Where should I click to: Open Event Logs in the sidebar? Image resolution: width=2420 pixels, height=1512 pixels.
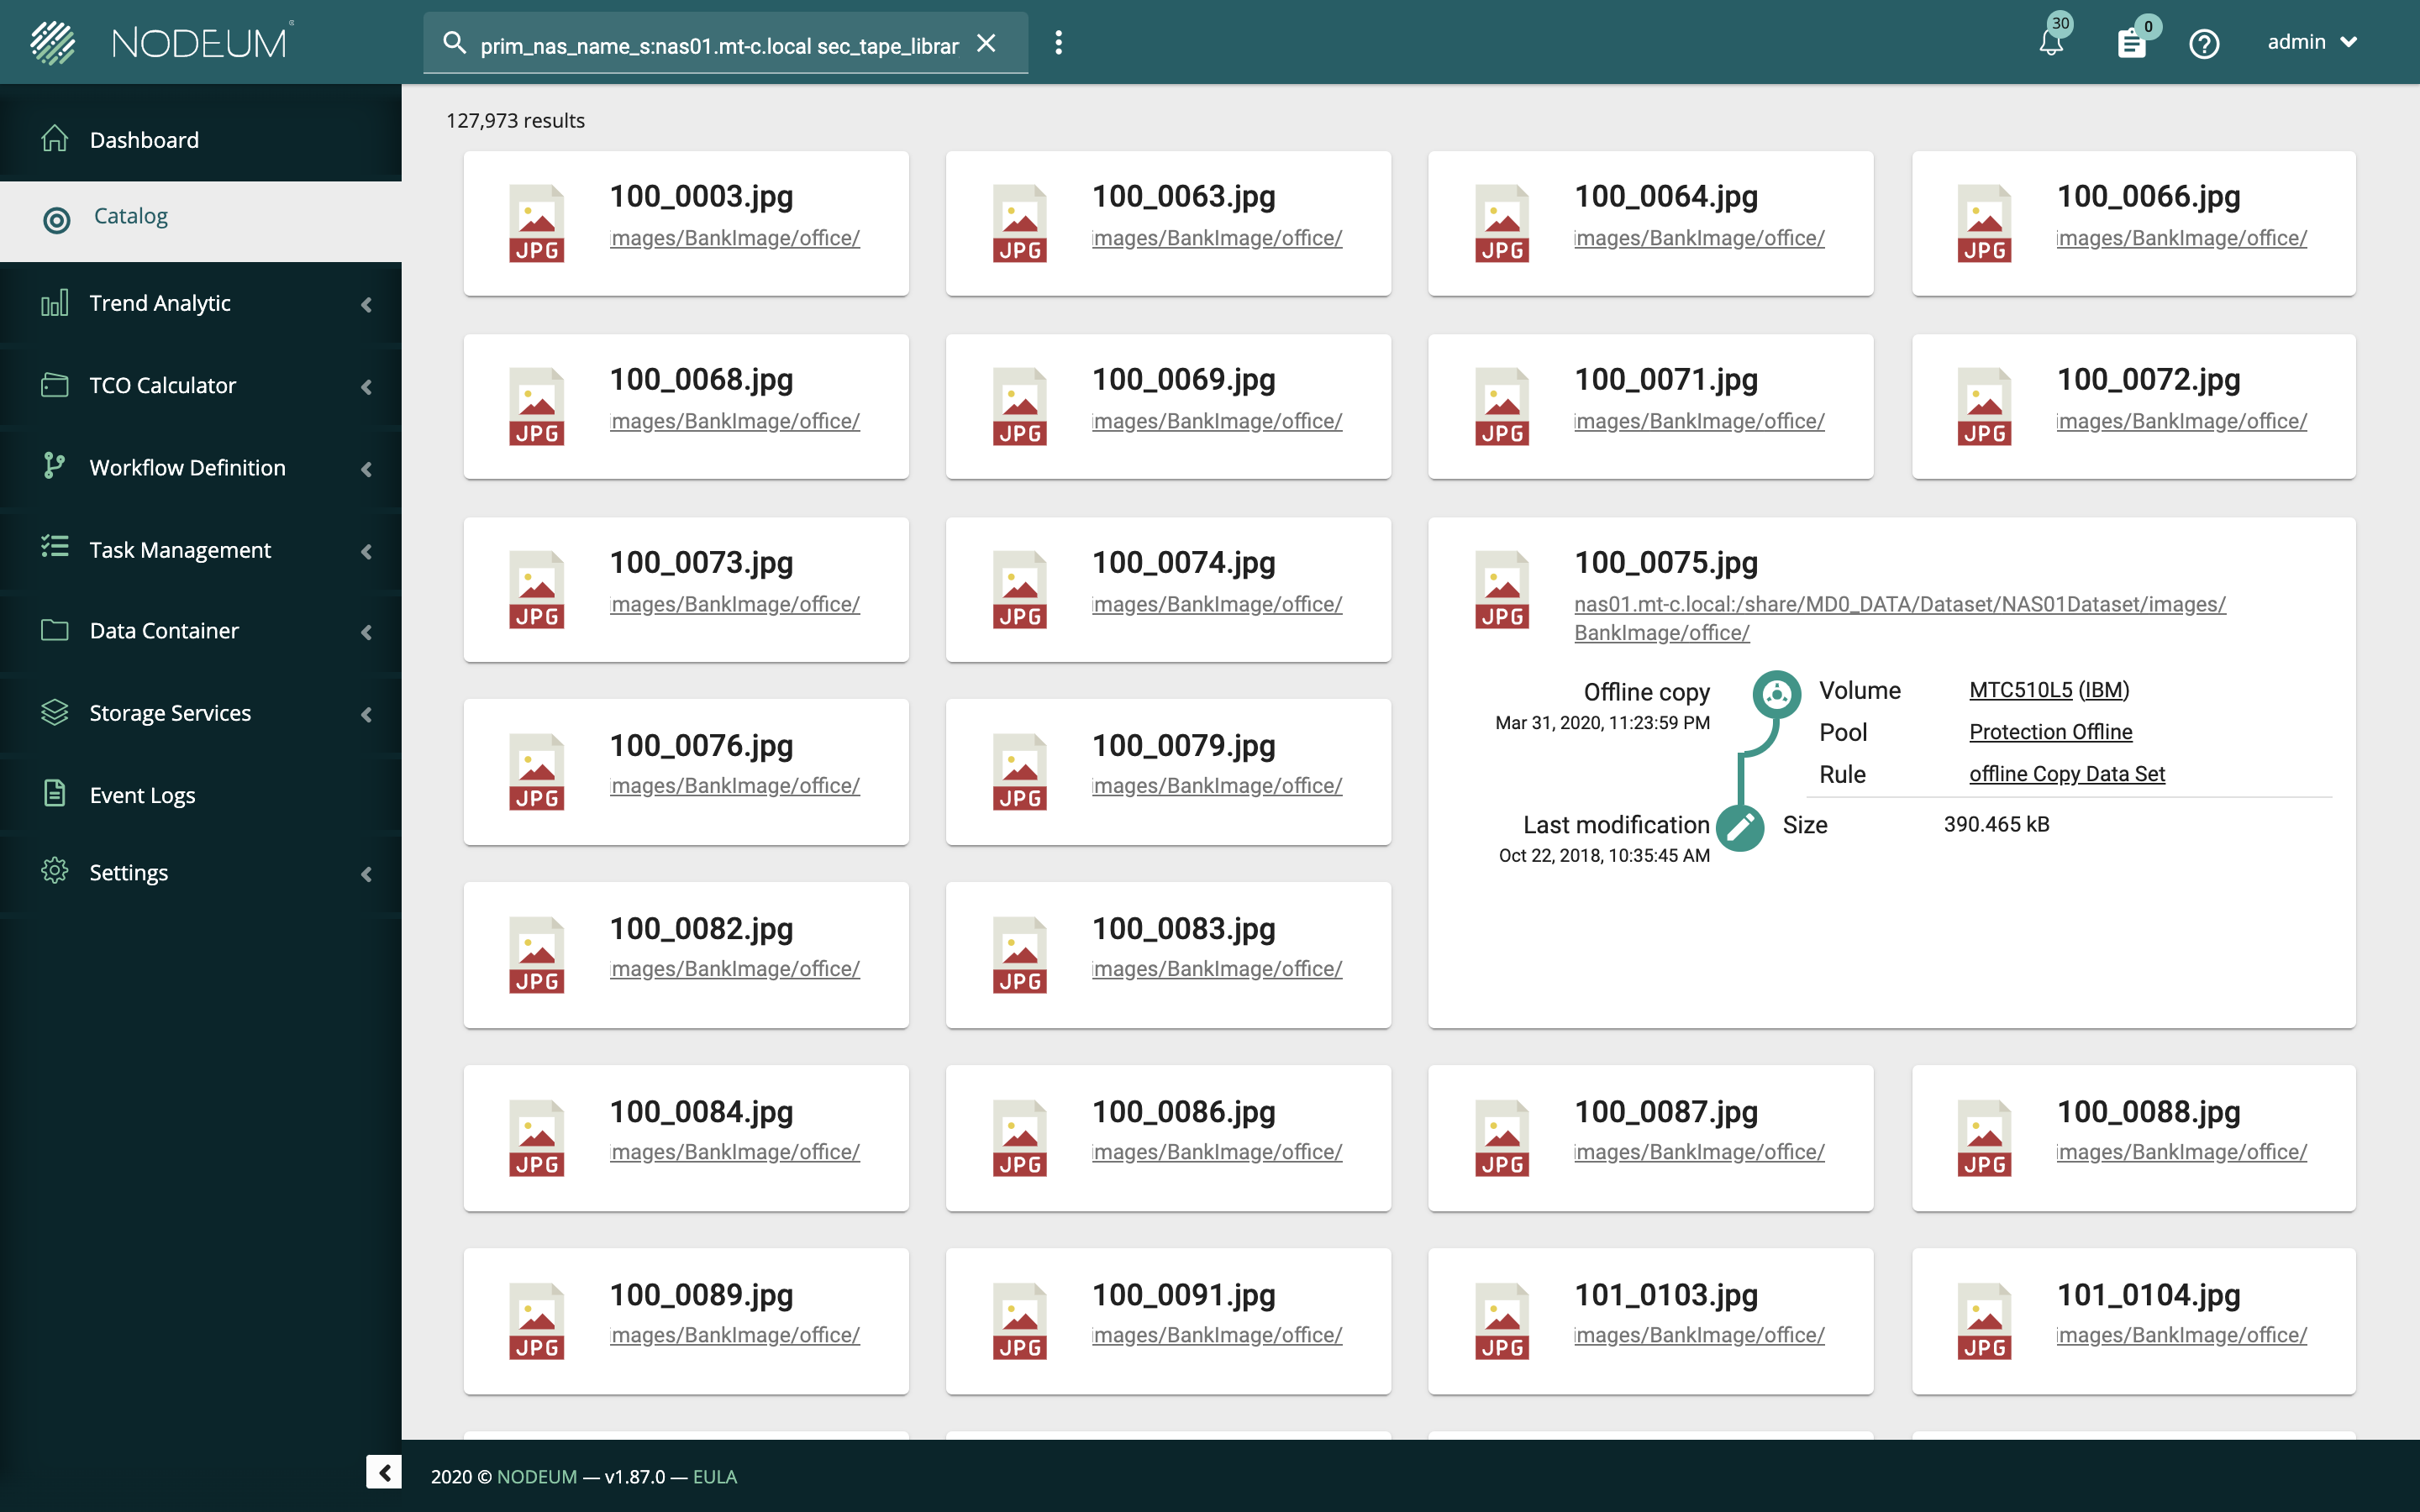142,795
